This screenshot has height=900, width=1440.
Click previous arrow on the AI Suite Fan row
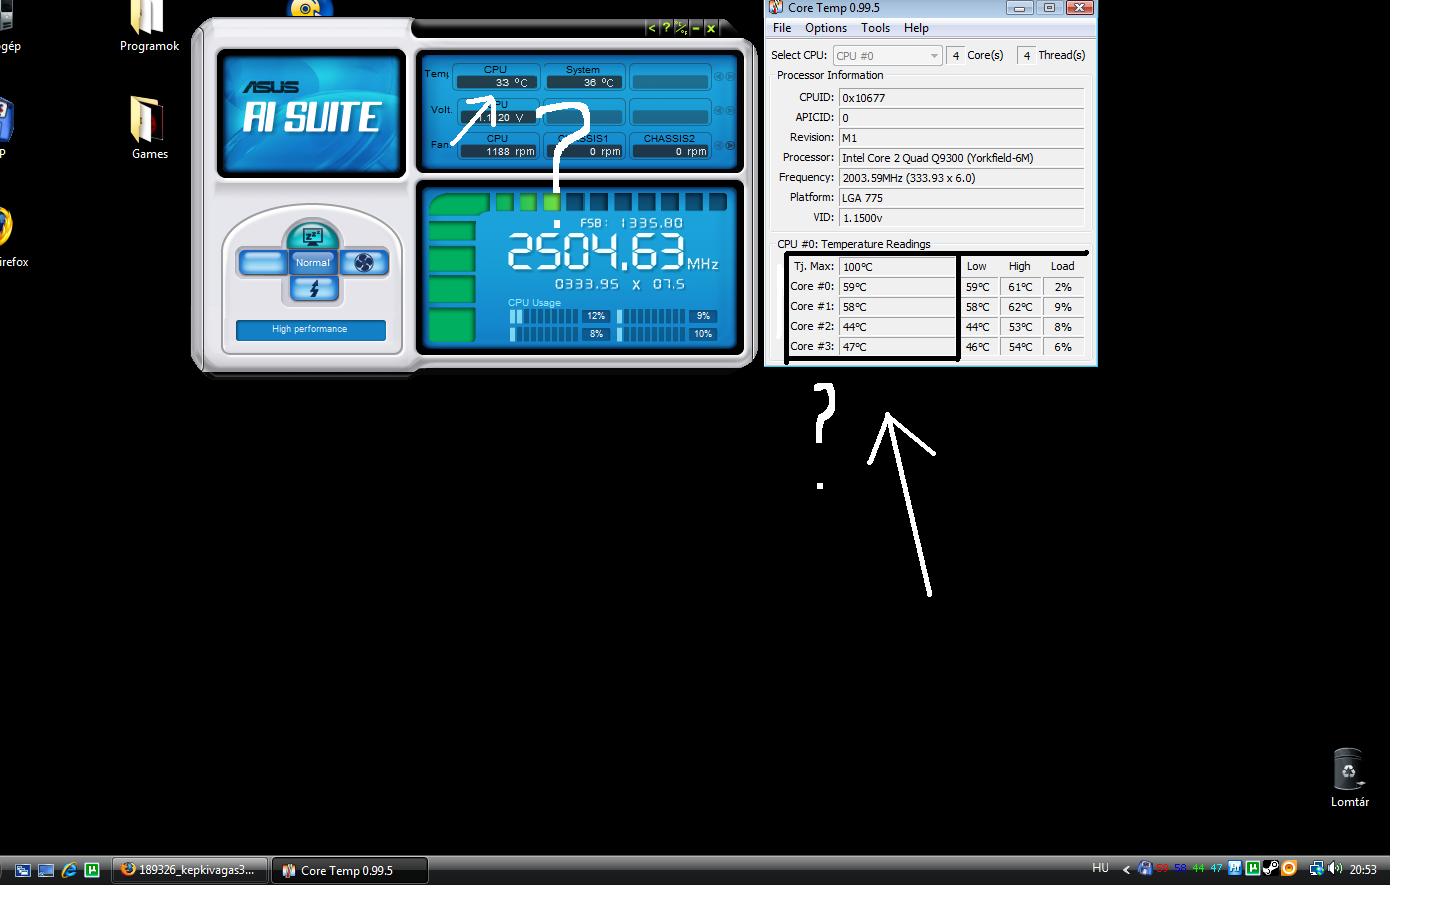coord(719,146)
